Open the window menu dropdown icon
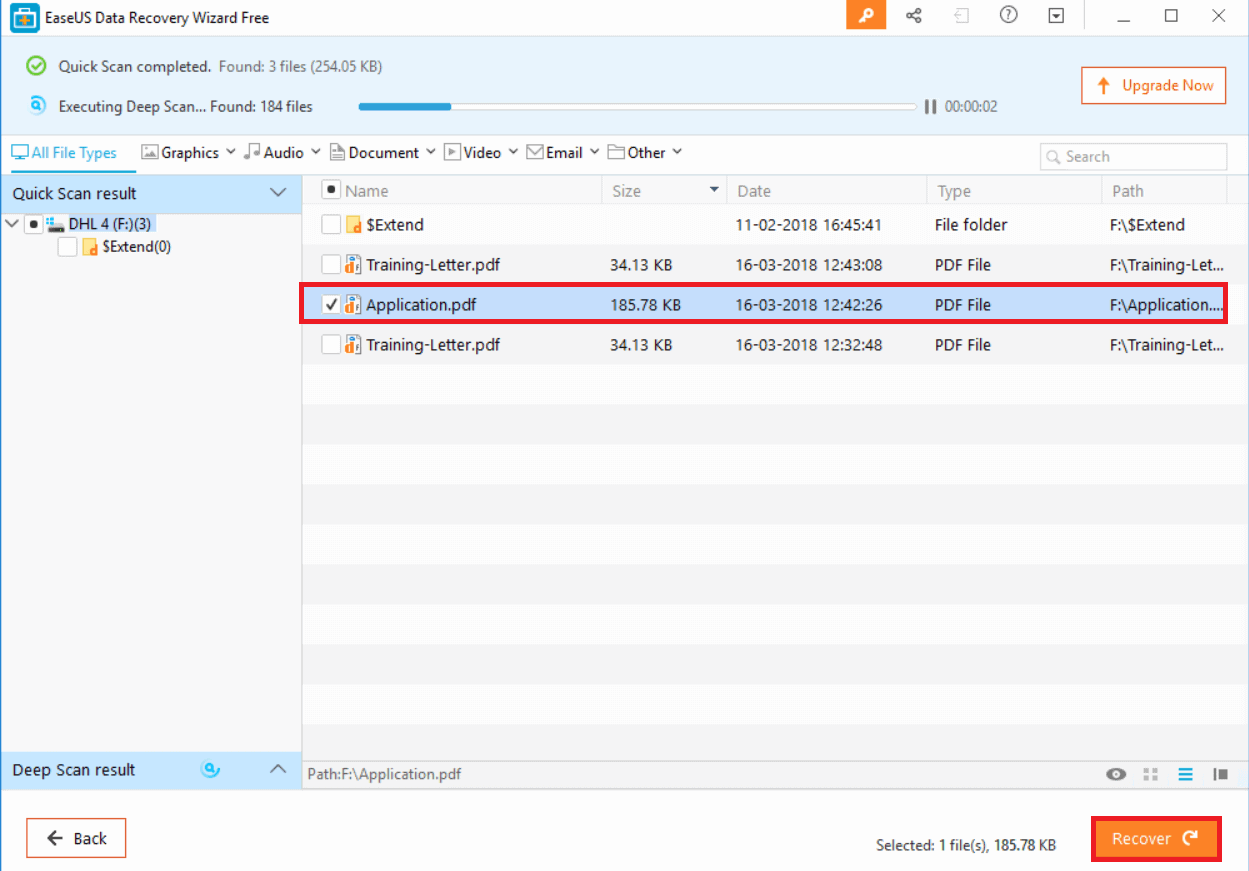This screenshot has height=871, width=1249. pyautogui.click(x=1056, y=16)
